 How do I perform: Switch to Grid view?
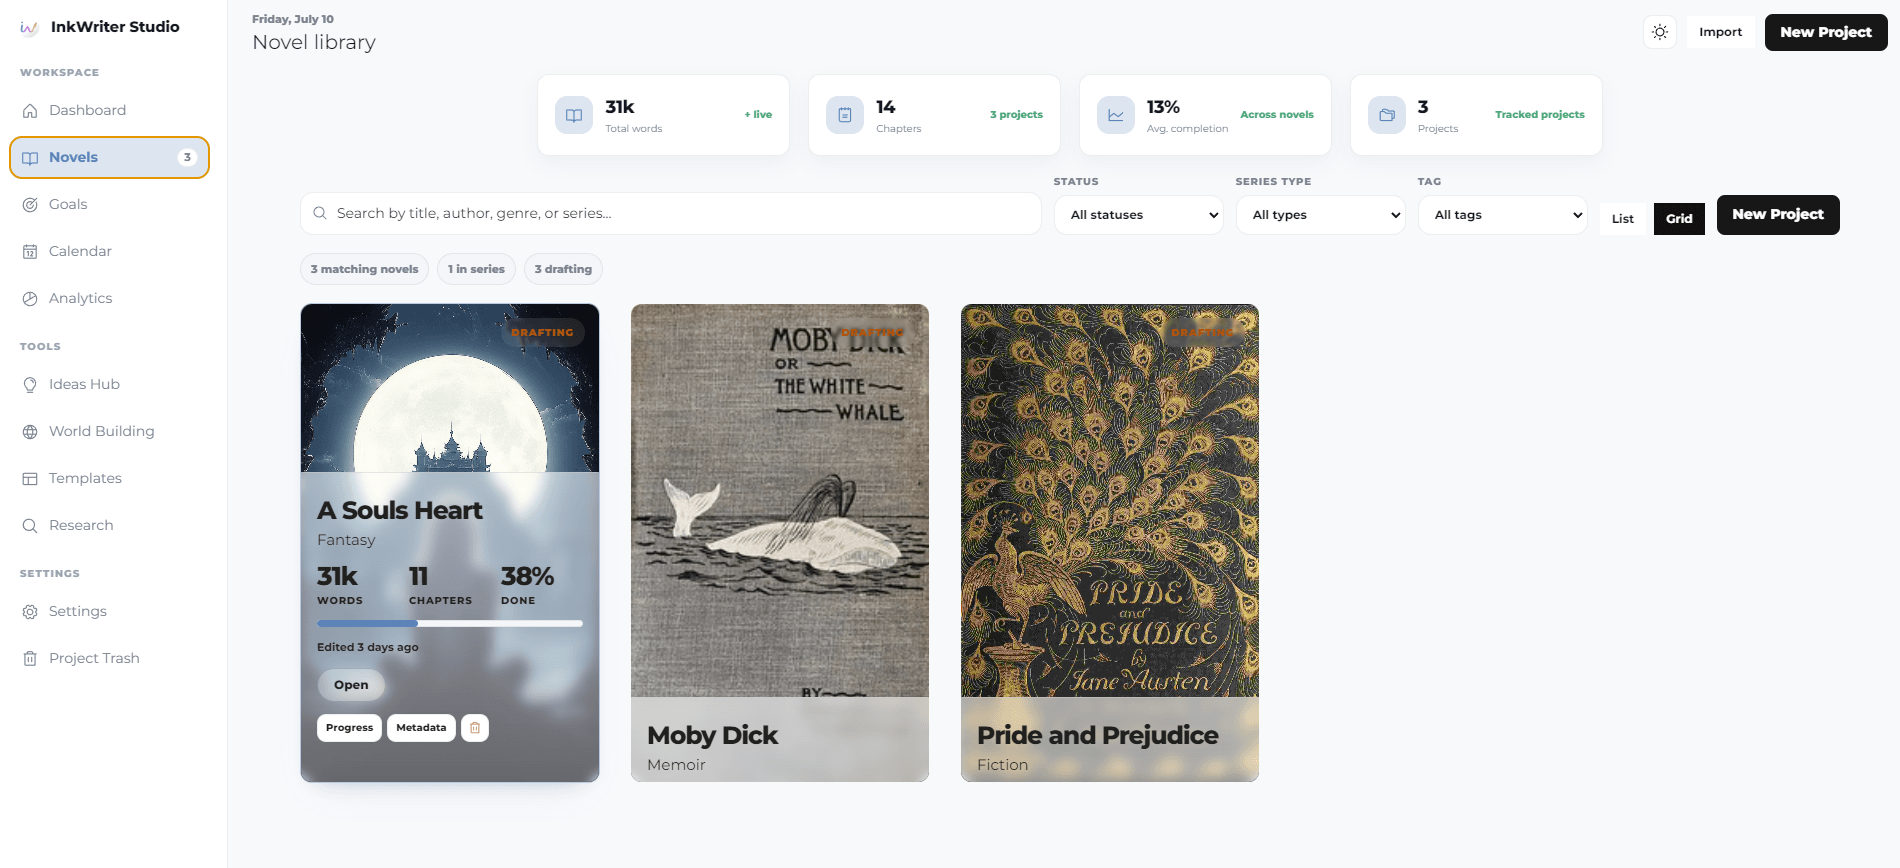pos(1679,219)
